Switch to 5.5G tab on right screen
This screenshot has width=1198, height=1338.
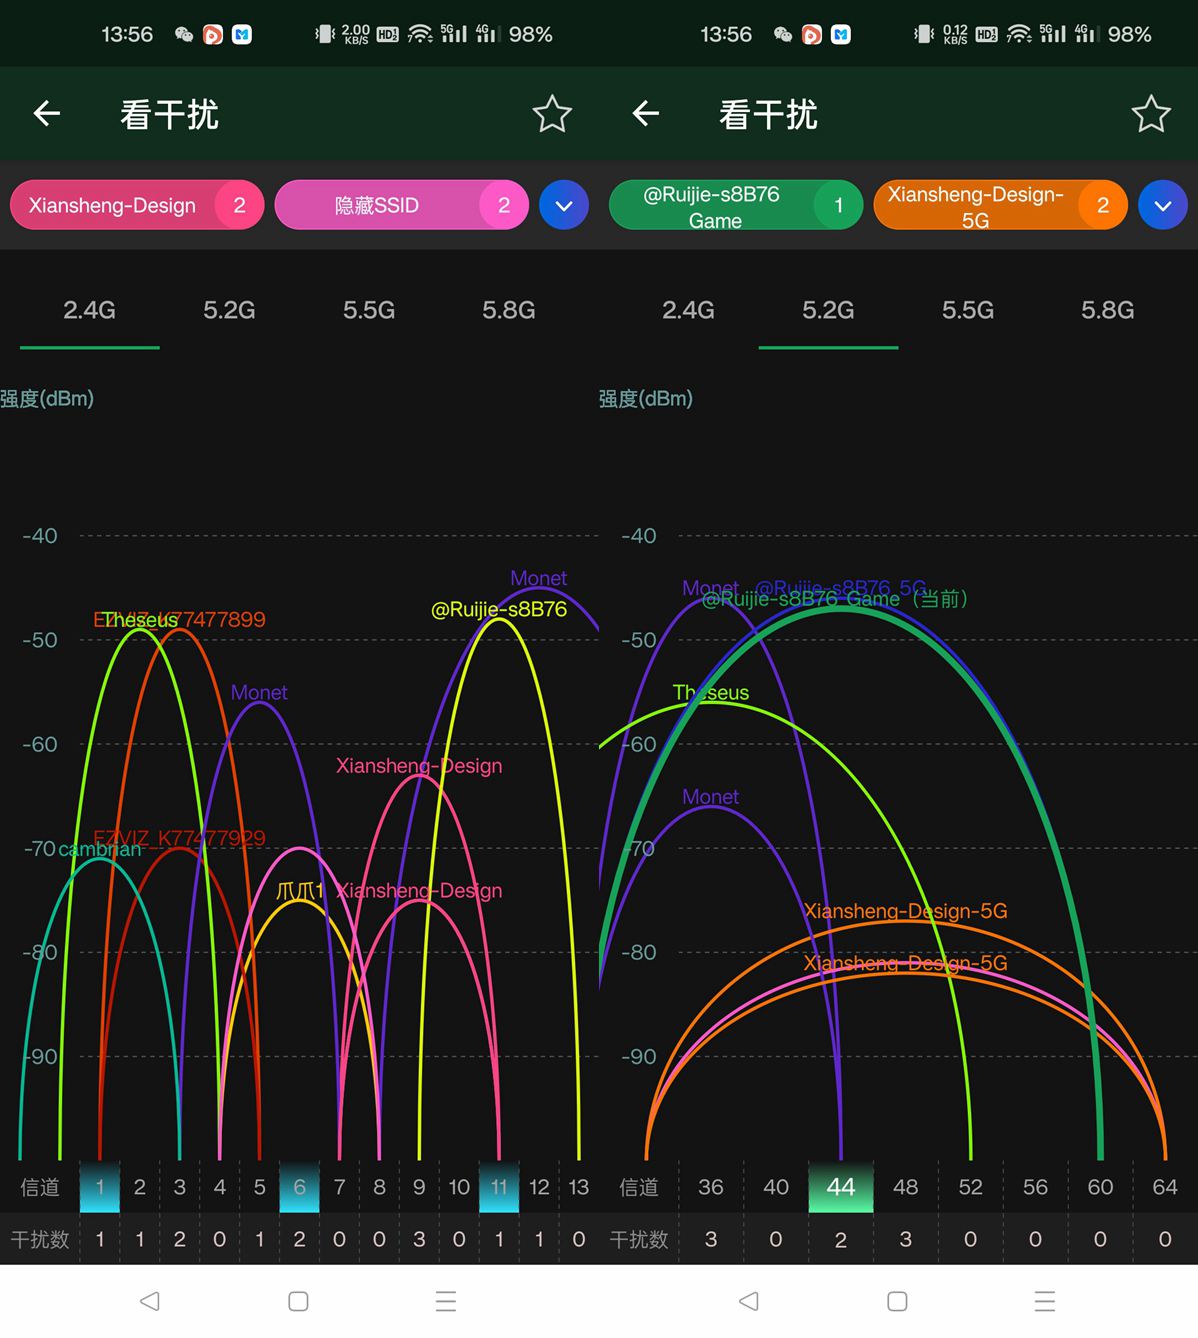pos(968,310)
